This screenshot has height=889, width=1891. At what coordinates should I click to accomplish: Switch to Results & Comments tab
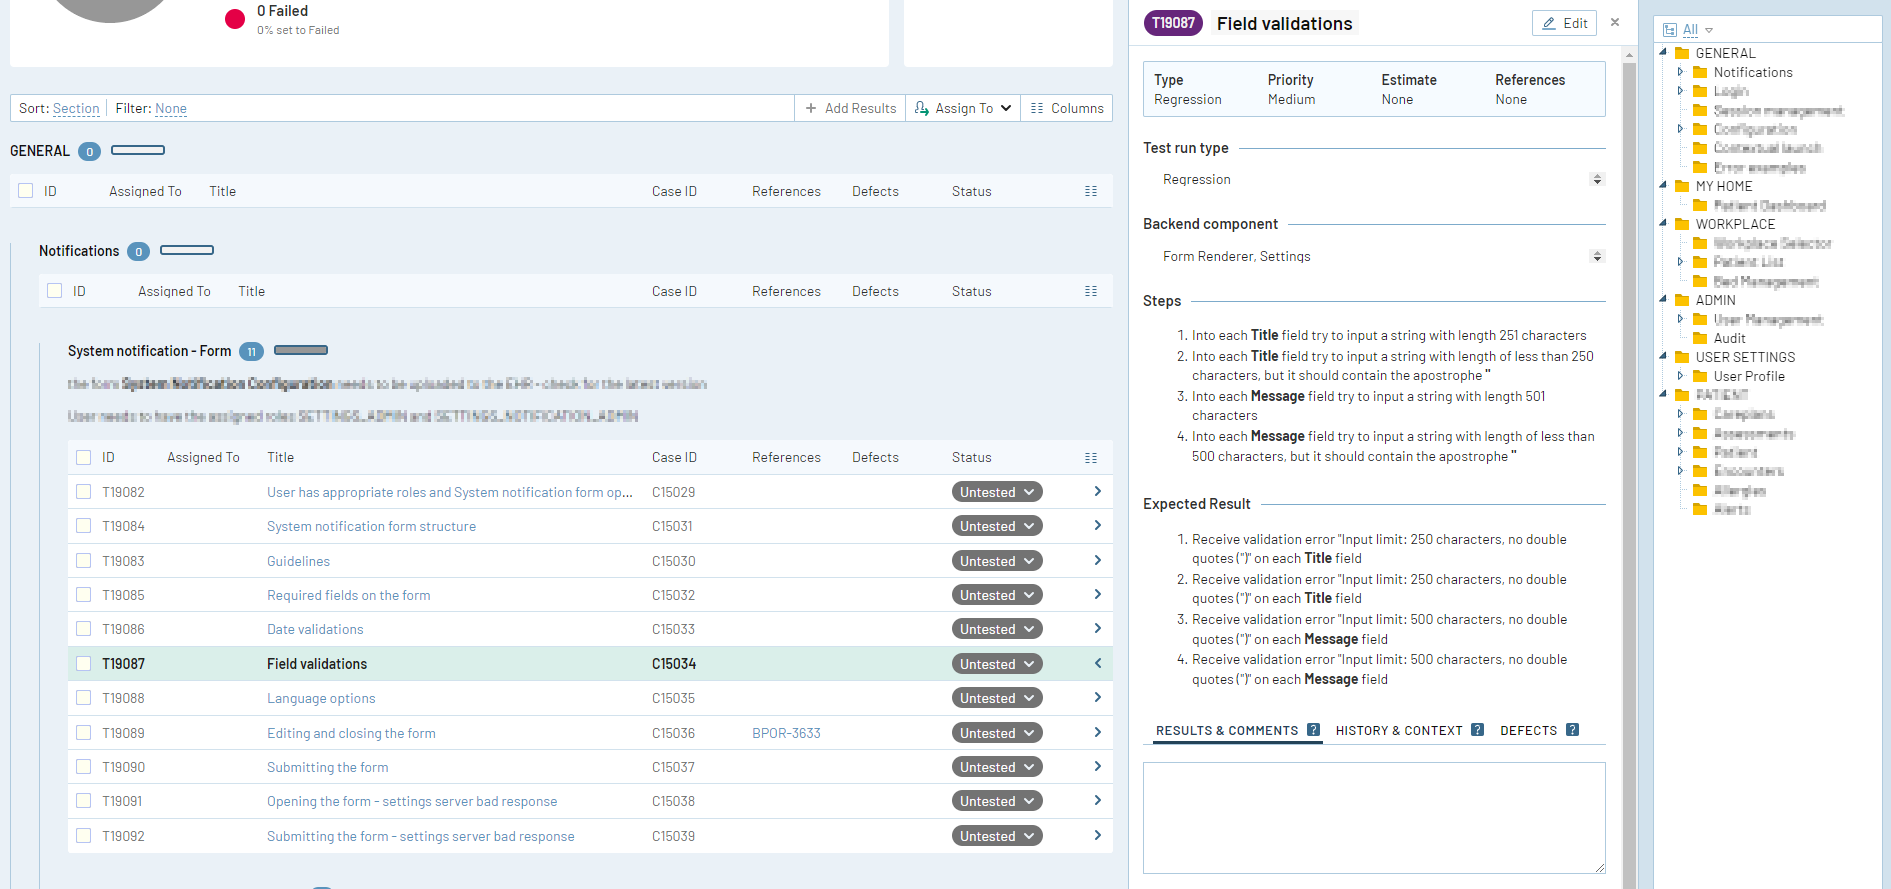[x=1227, y=731]
